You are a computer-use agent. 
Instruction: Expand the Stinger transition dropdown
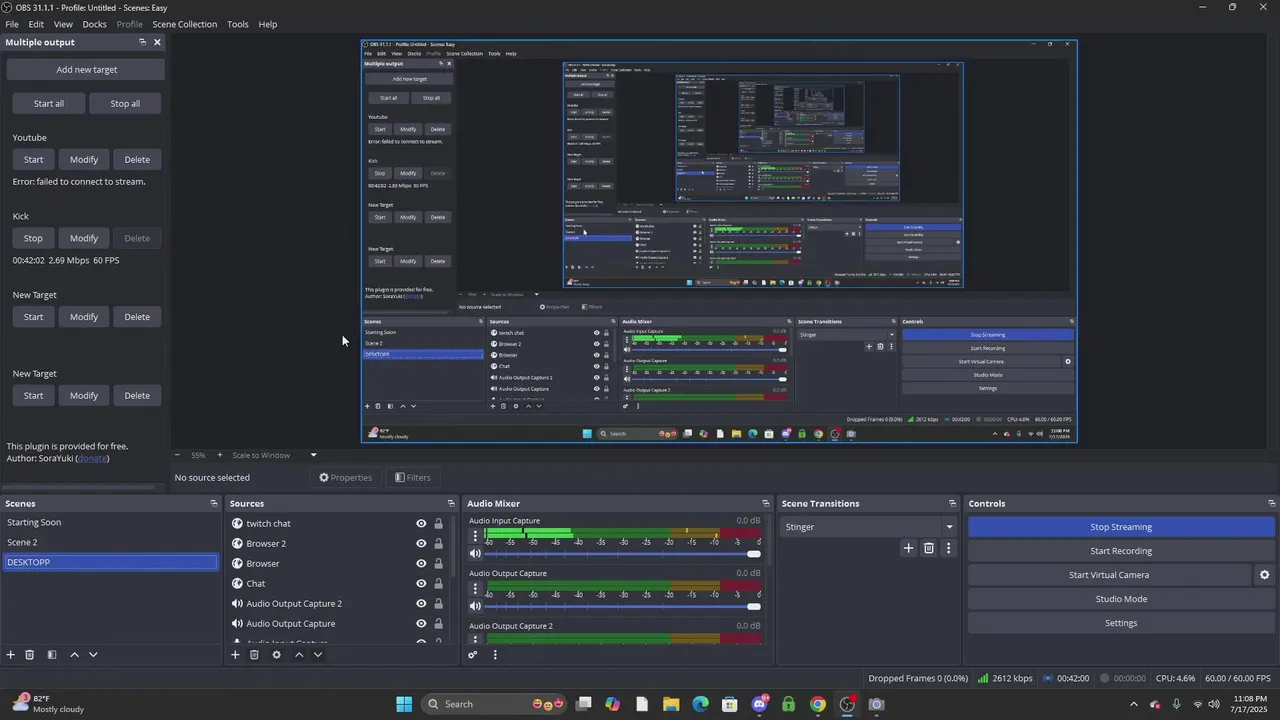[949, 527]
